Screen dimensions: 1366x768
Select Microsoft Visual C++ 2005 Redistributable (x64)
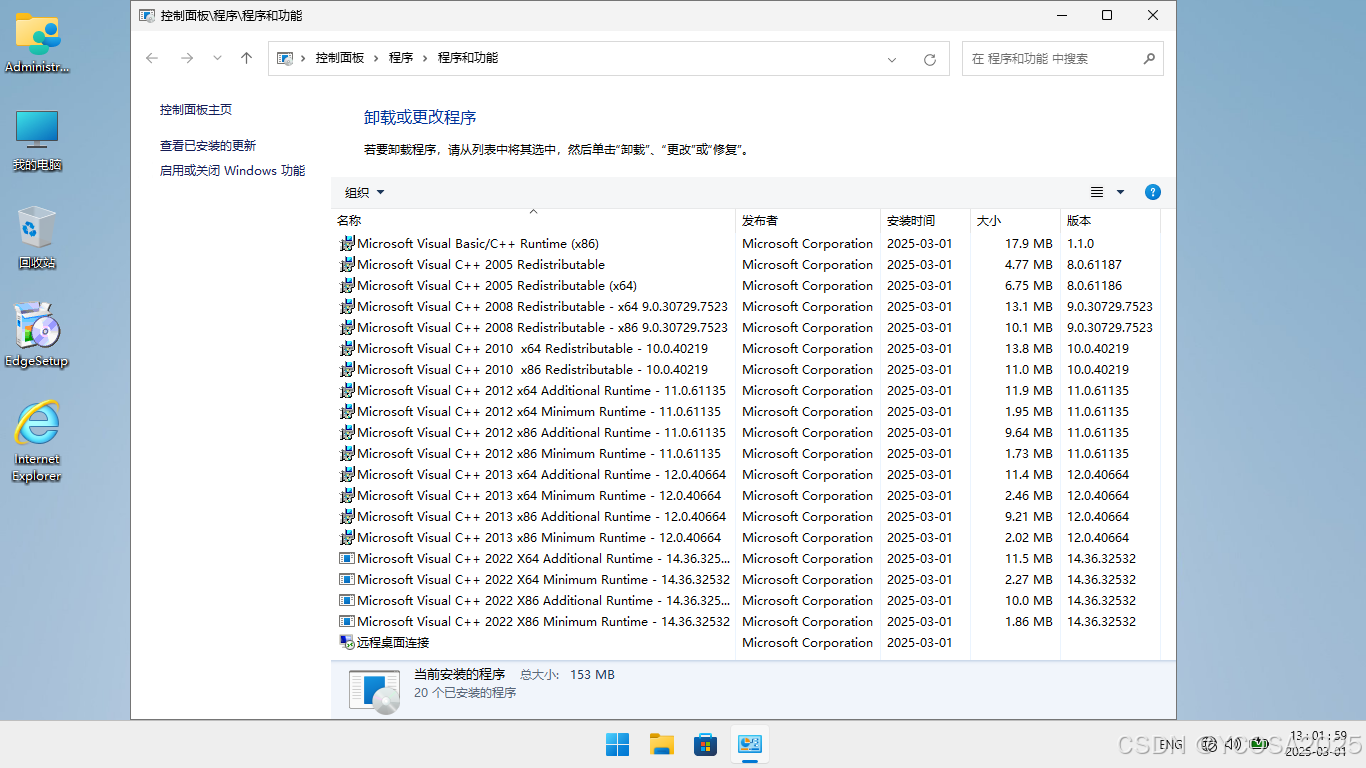point(745,285)
